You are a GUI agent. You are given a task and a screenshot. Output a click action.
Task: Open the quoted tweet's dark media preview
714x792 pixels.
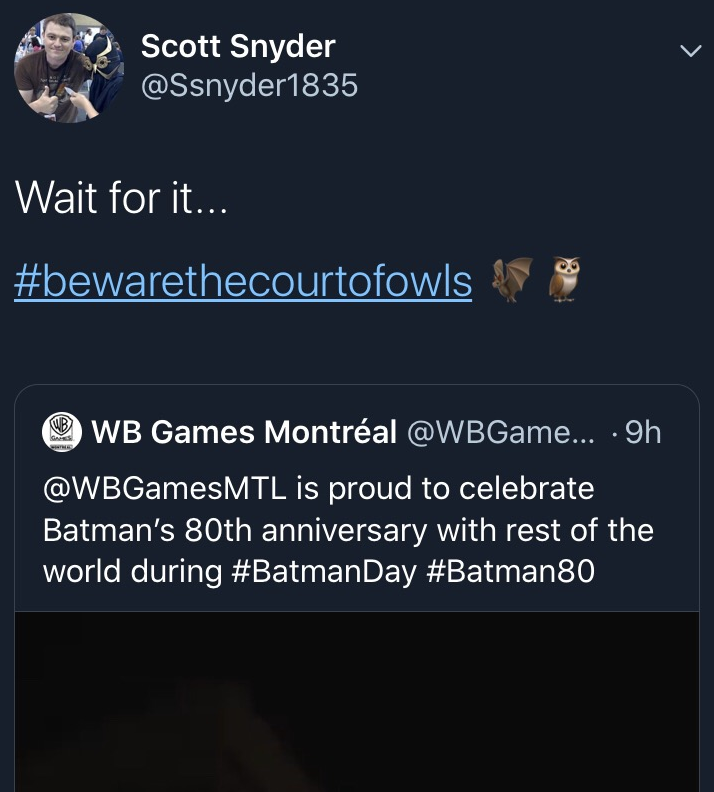357,700
